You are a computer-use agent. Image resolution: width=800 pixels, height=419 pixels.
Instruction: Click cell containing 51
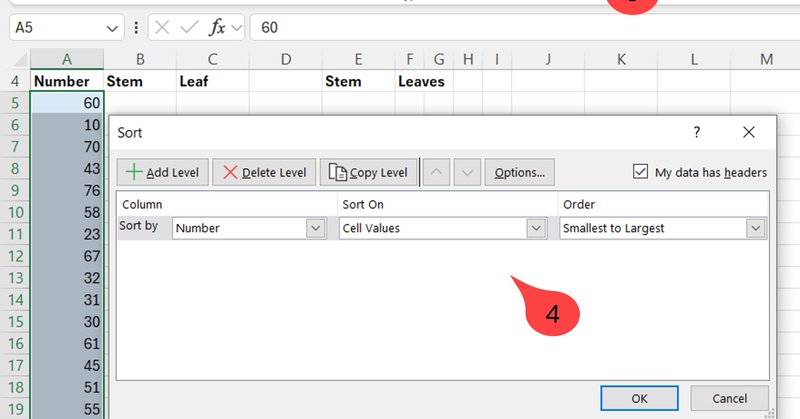point(67,387)
